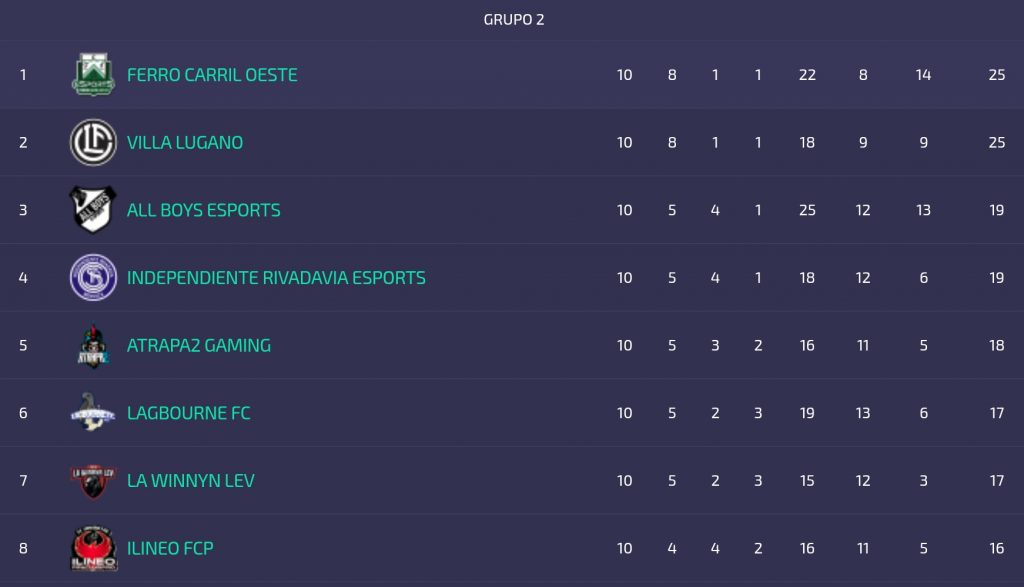Click the GRUPO 2 table header

[514, 20]
